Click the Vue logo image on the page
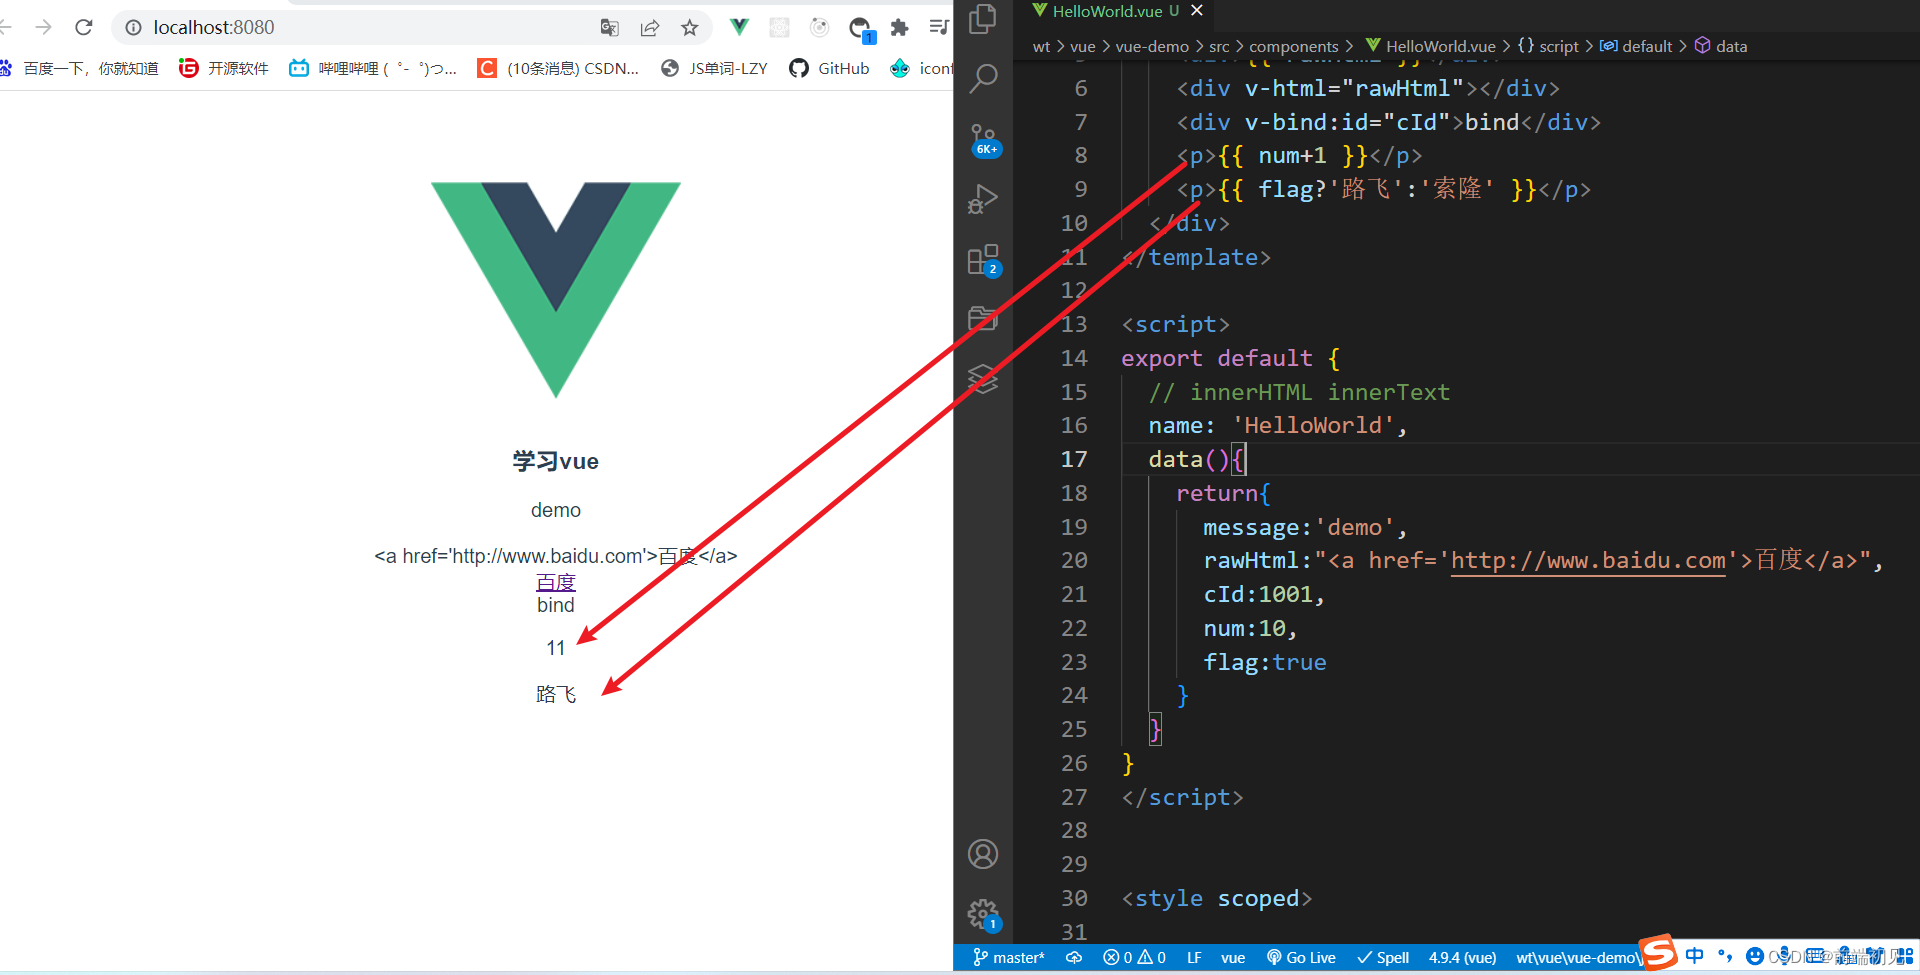Viewport: 1920px width, 975px height. (556, 290)
